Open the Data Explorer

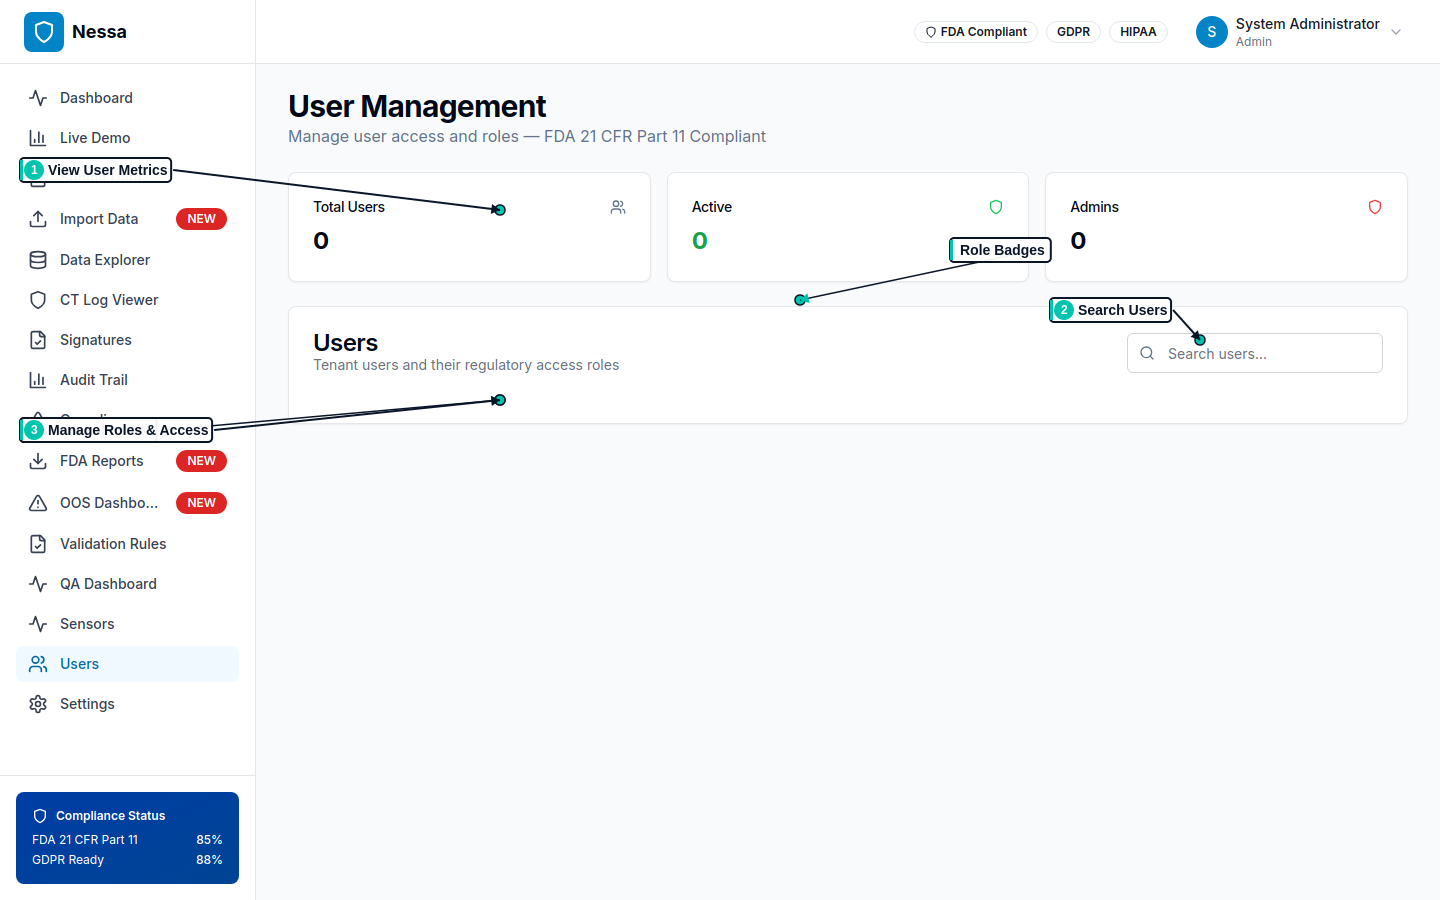tap(103, 259)
